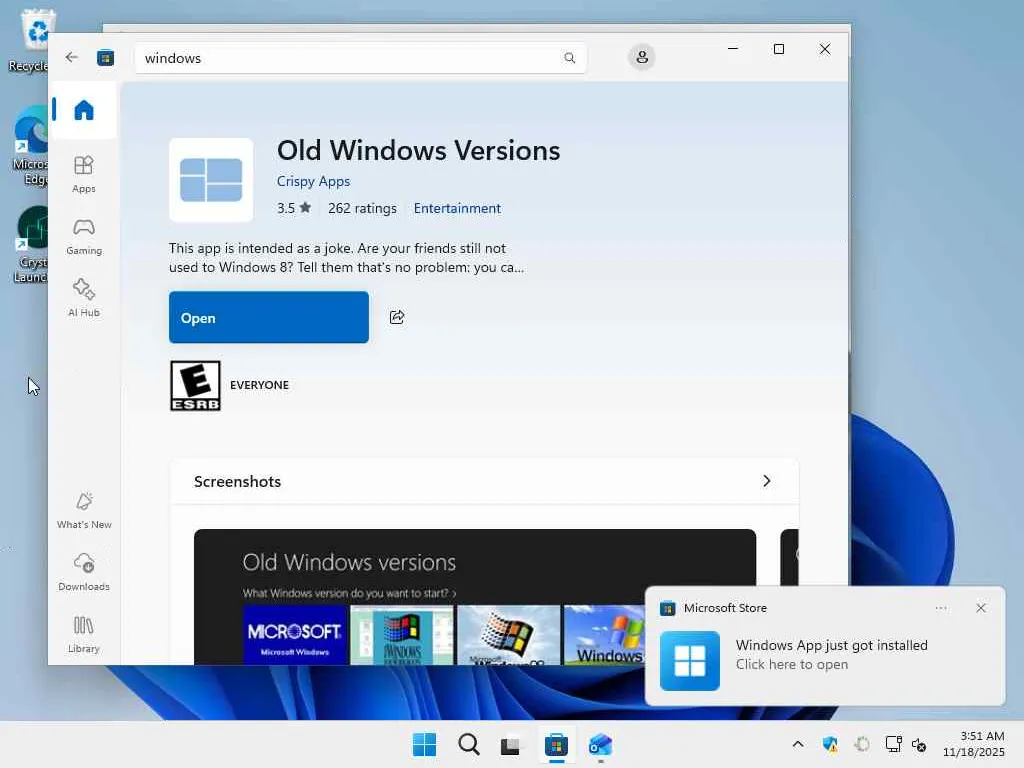Click the EVERYONE rating label

[x=259, y=385]
